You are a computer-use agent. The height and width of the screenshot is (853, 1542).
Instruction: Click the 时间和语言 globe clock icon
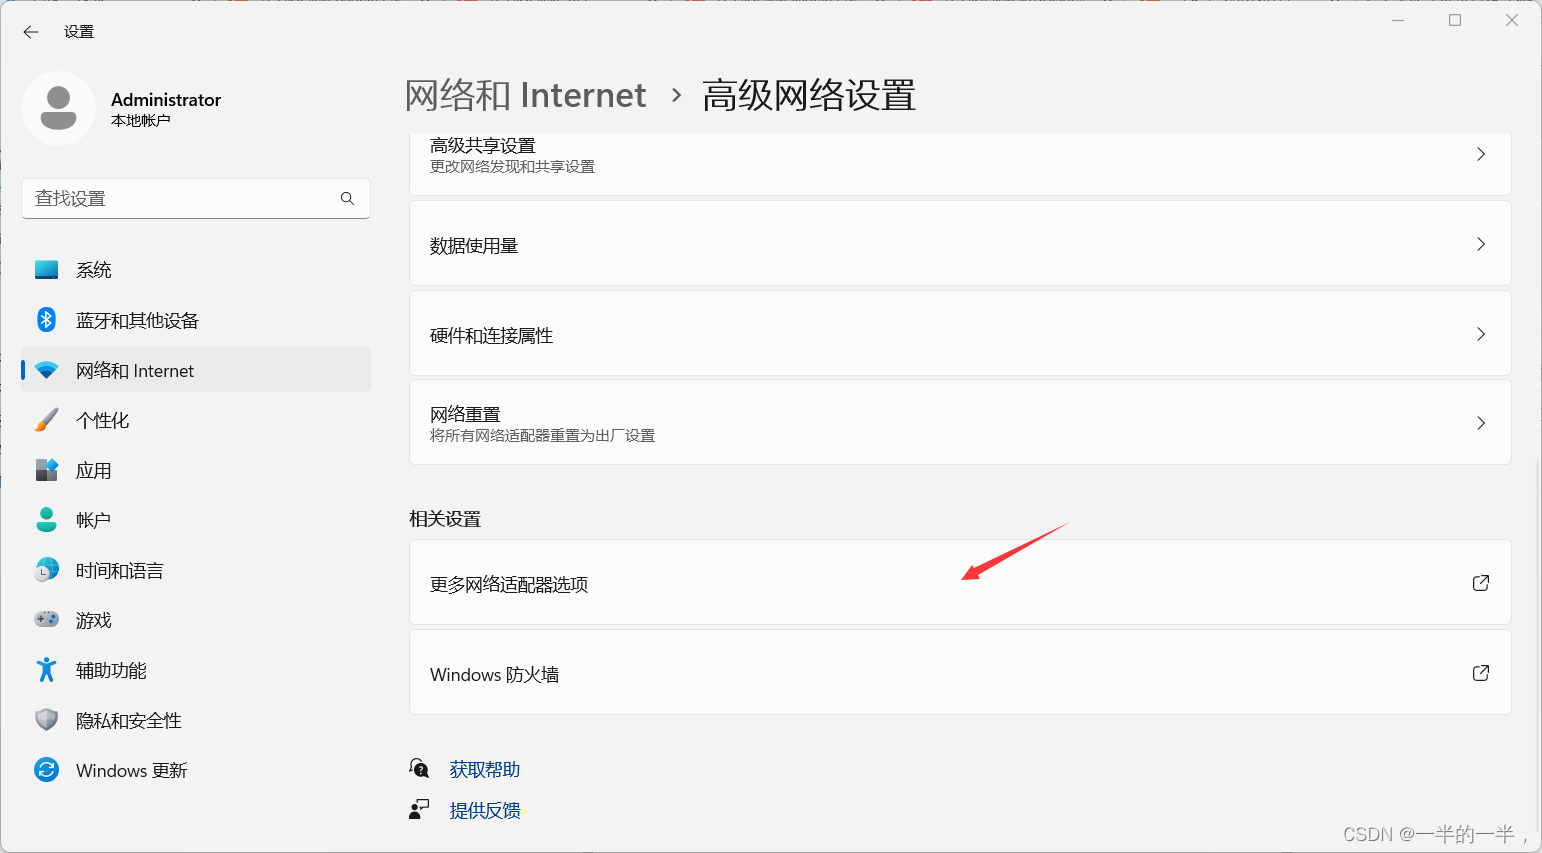(46, 570)
